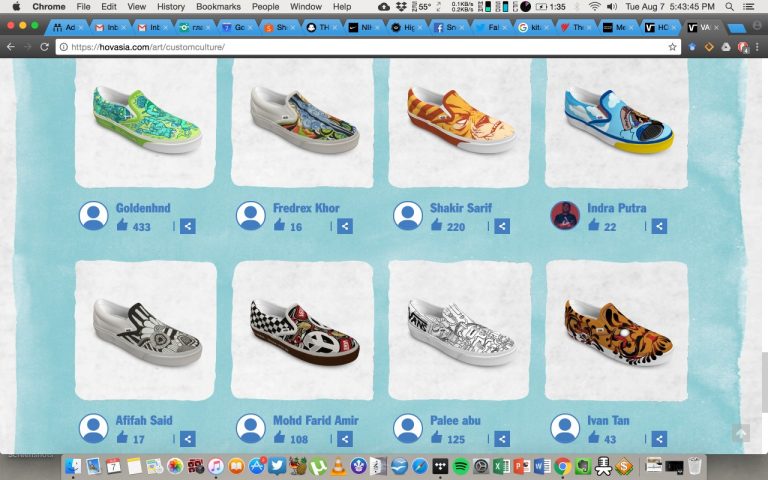
Task: Hit the scroll-to-top arrow button
Action: click(740, 433)
